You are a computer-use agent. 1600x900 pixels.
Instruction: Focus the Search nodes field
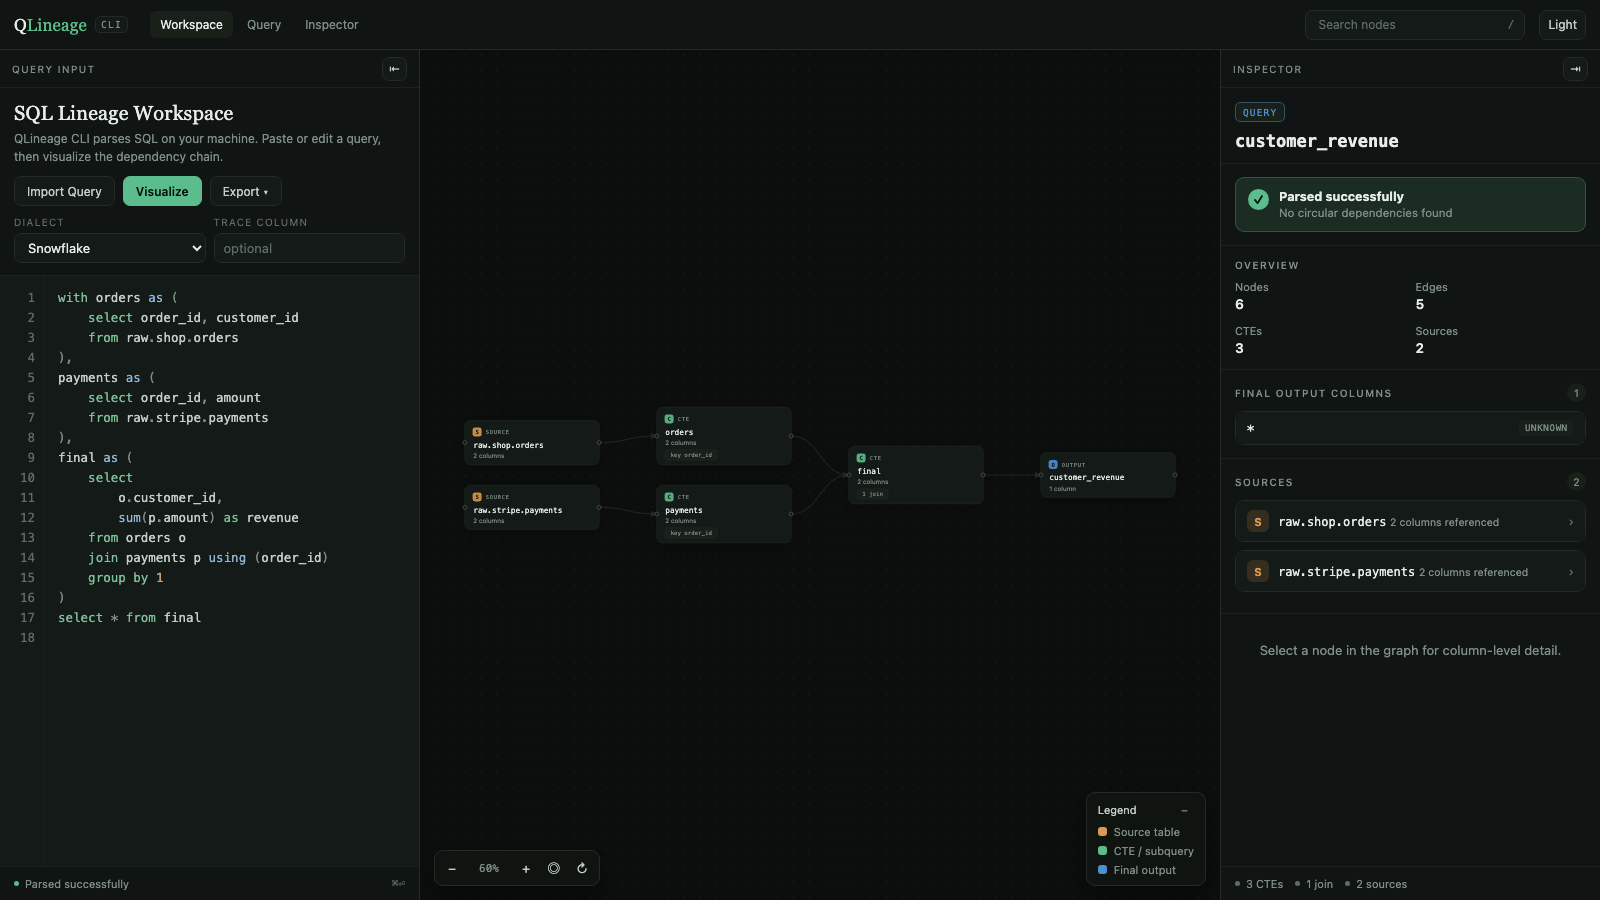pos(1414,25)
